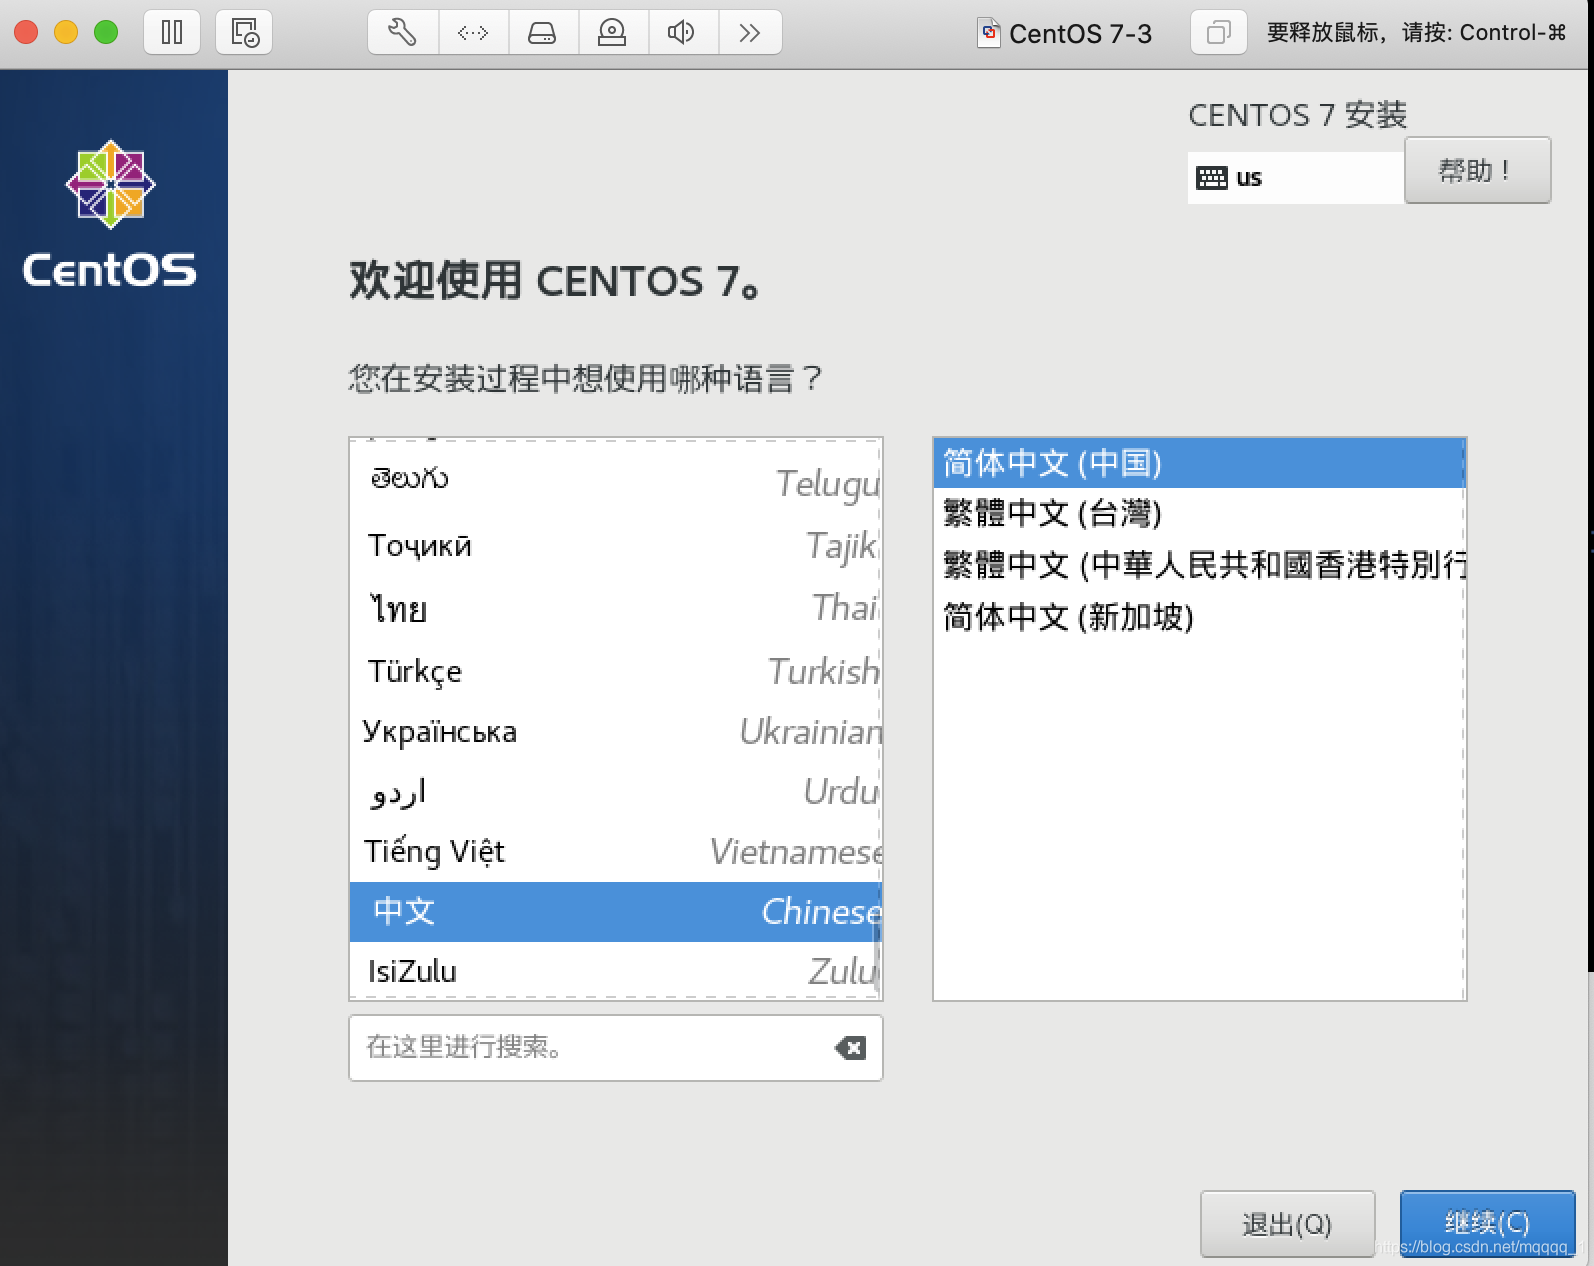
Task: Select Tiếng Việt Vietnamese language
Action: pos(615,852)
